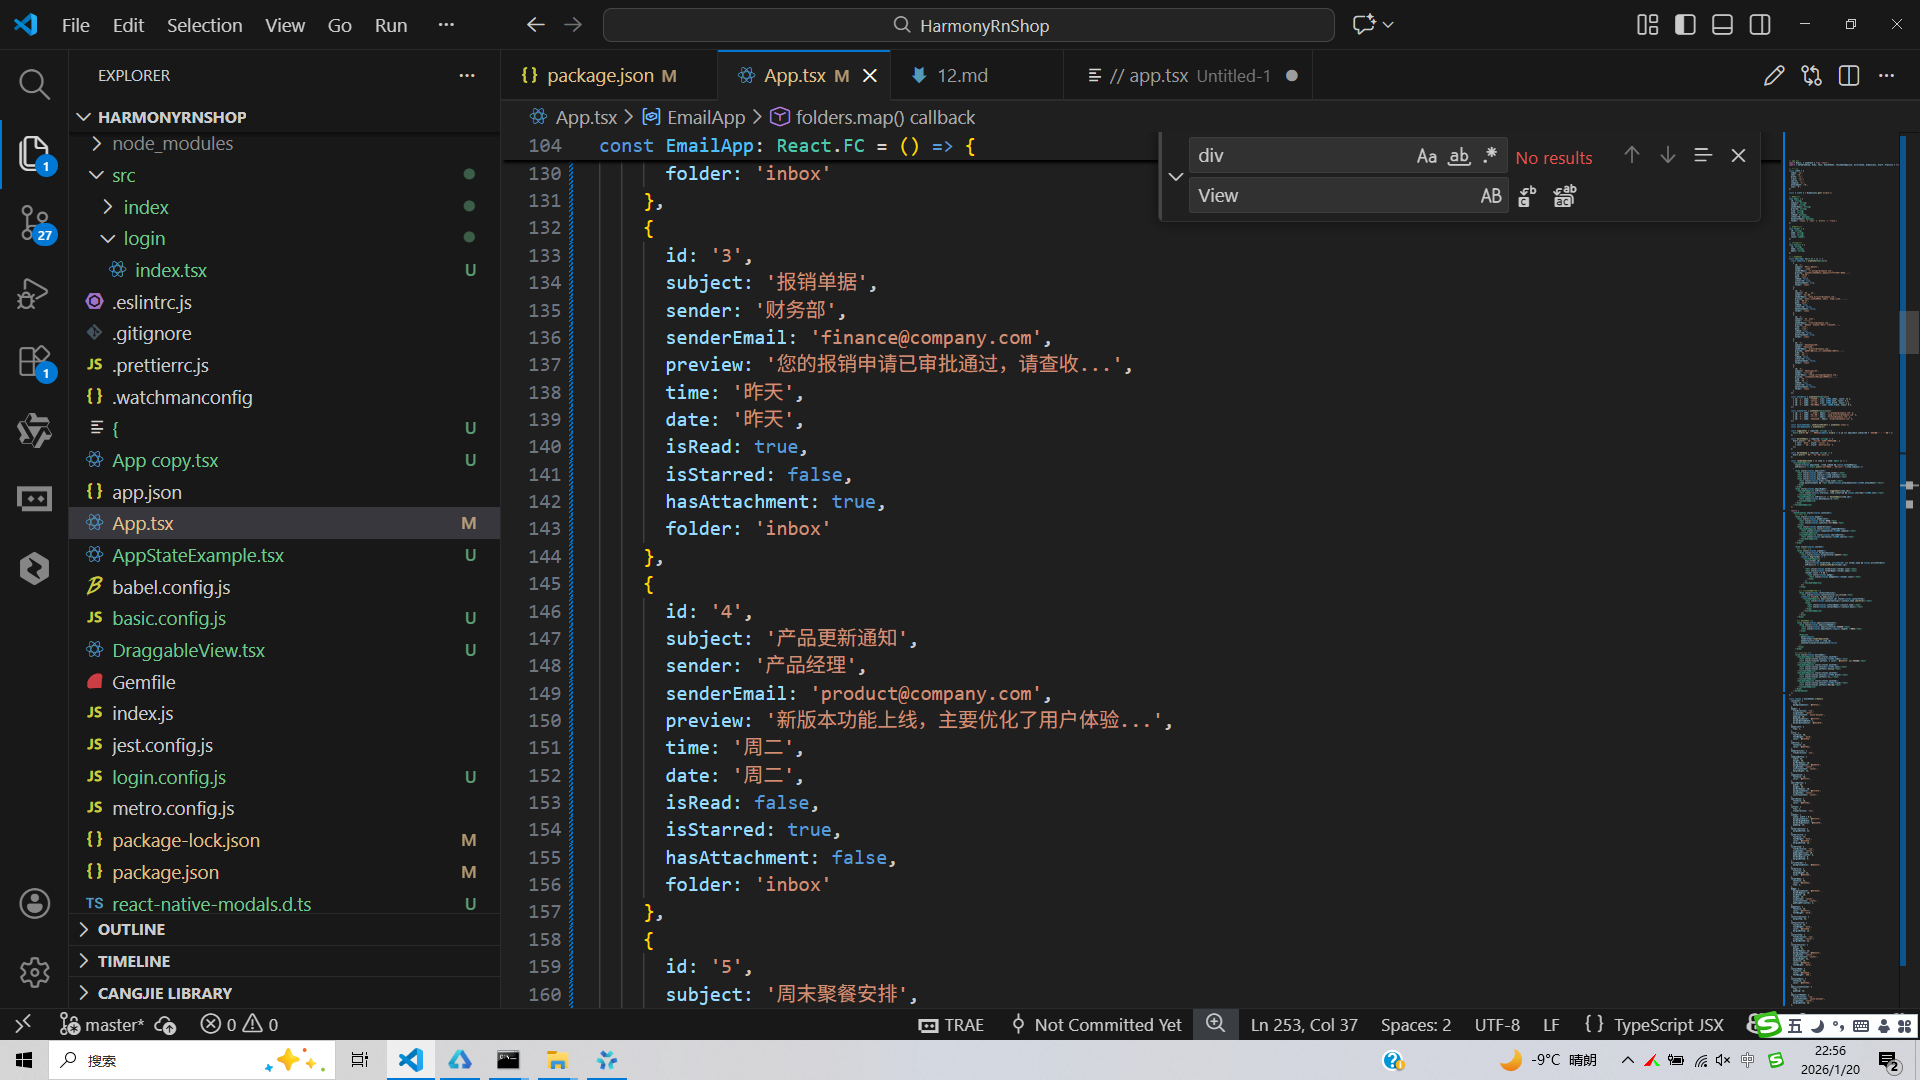Toggle Use Regular Expression option
This screenshot has width=1920, height=1080.
pyautogui.click(x=1490, y=156)
